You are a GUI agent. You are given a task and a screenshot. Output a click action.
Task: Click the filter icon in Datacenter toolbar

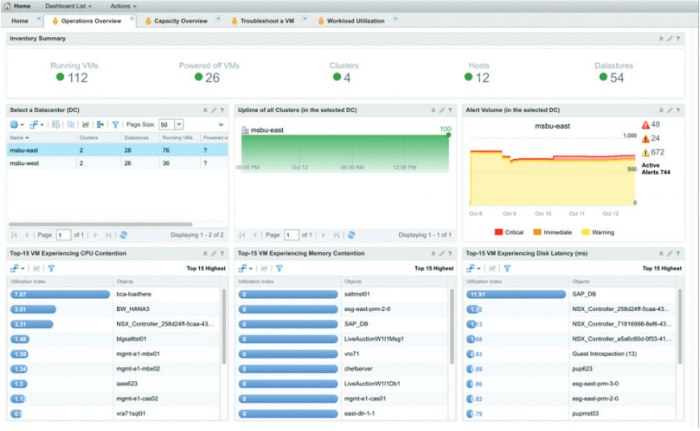(x=115, y=125)
